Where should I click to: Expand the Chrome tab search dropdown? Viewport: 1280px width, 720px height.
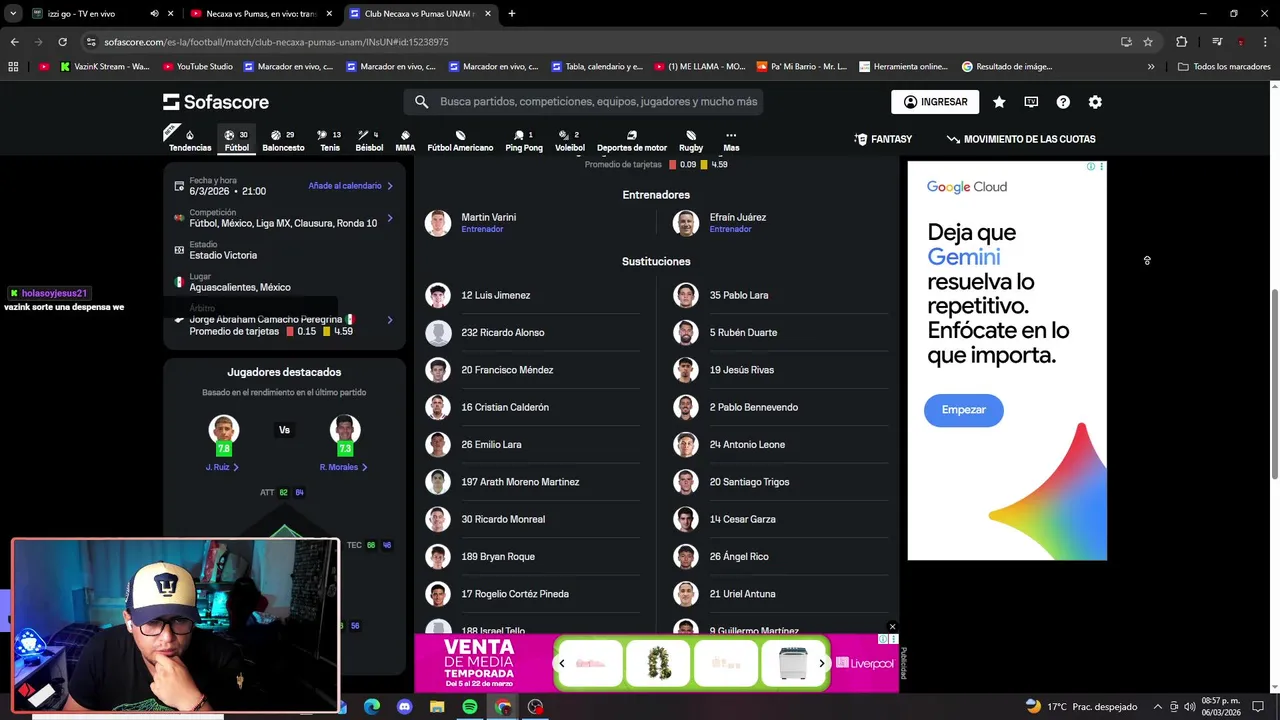(x=13, y=14)
